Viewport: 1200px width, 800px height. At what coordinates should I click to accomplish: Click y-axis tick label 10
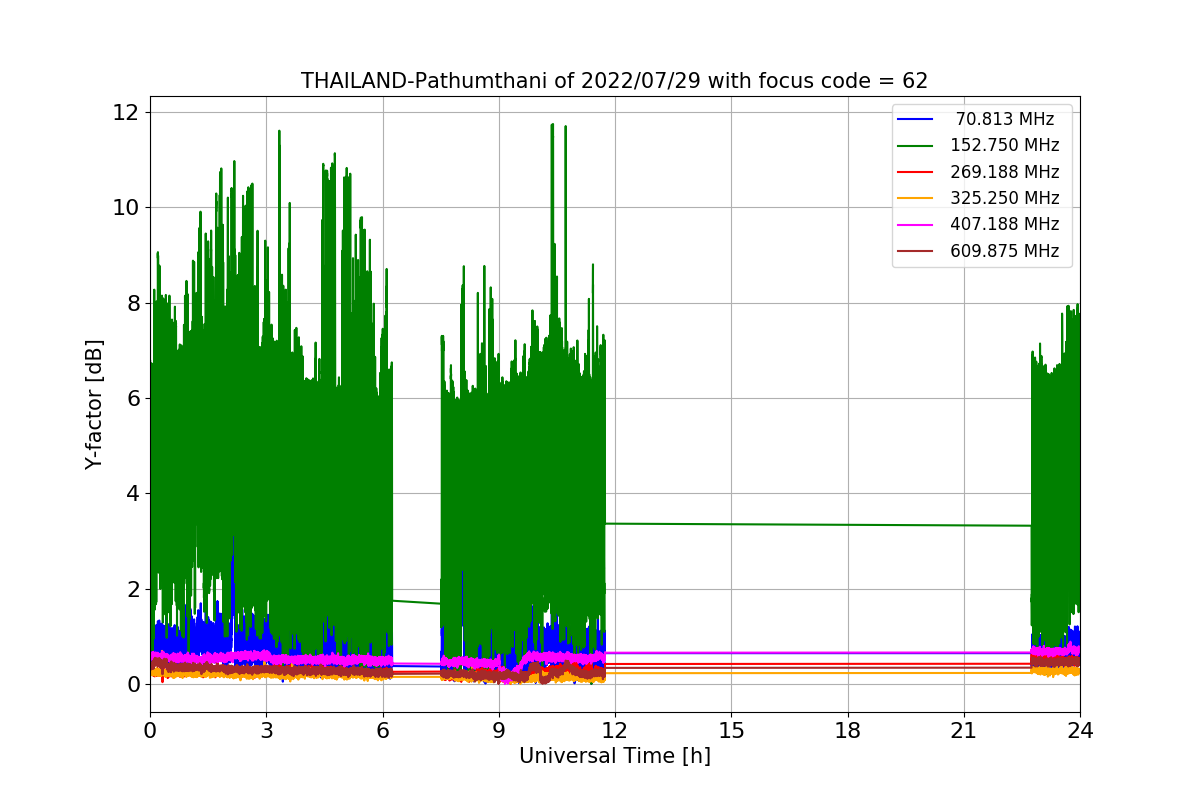pos(128,207)
